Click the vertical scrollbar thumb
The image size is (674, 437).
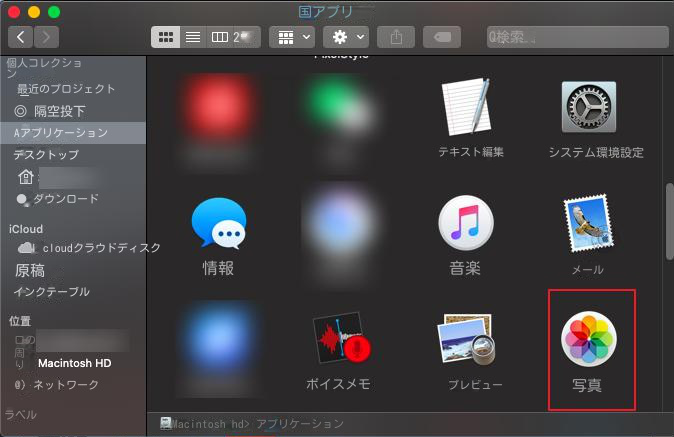point(669,221)
